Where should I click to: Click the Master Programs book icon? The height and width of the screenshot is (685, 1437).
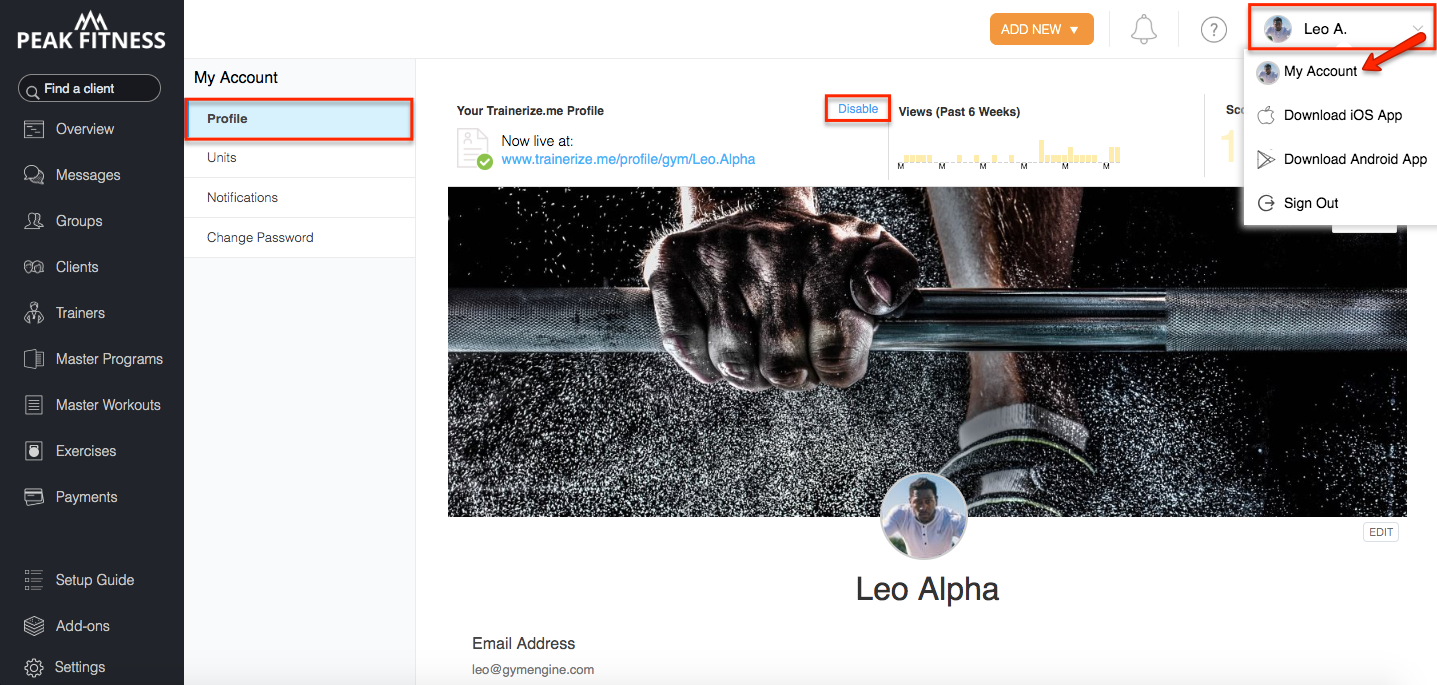coord(34,359)
